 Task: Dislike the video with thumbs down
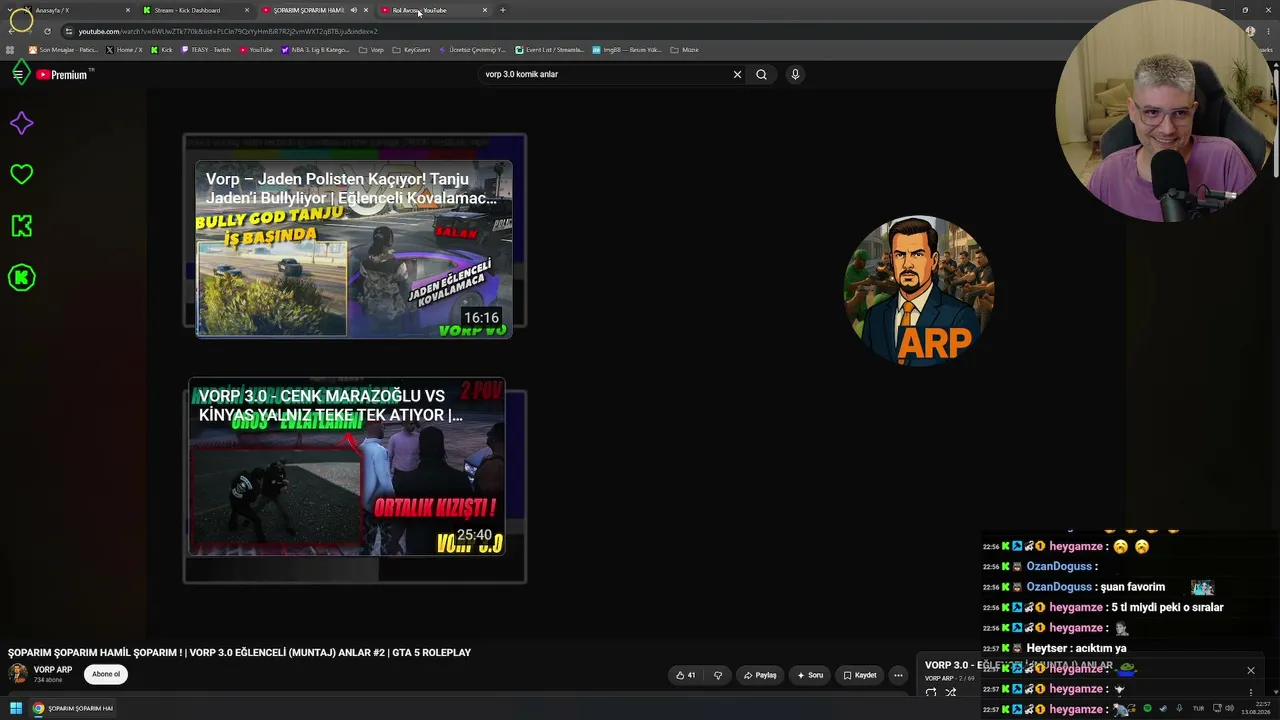pyautogui.click(x=718, y=675)
